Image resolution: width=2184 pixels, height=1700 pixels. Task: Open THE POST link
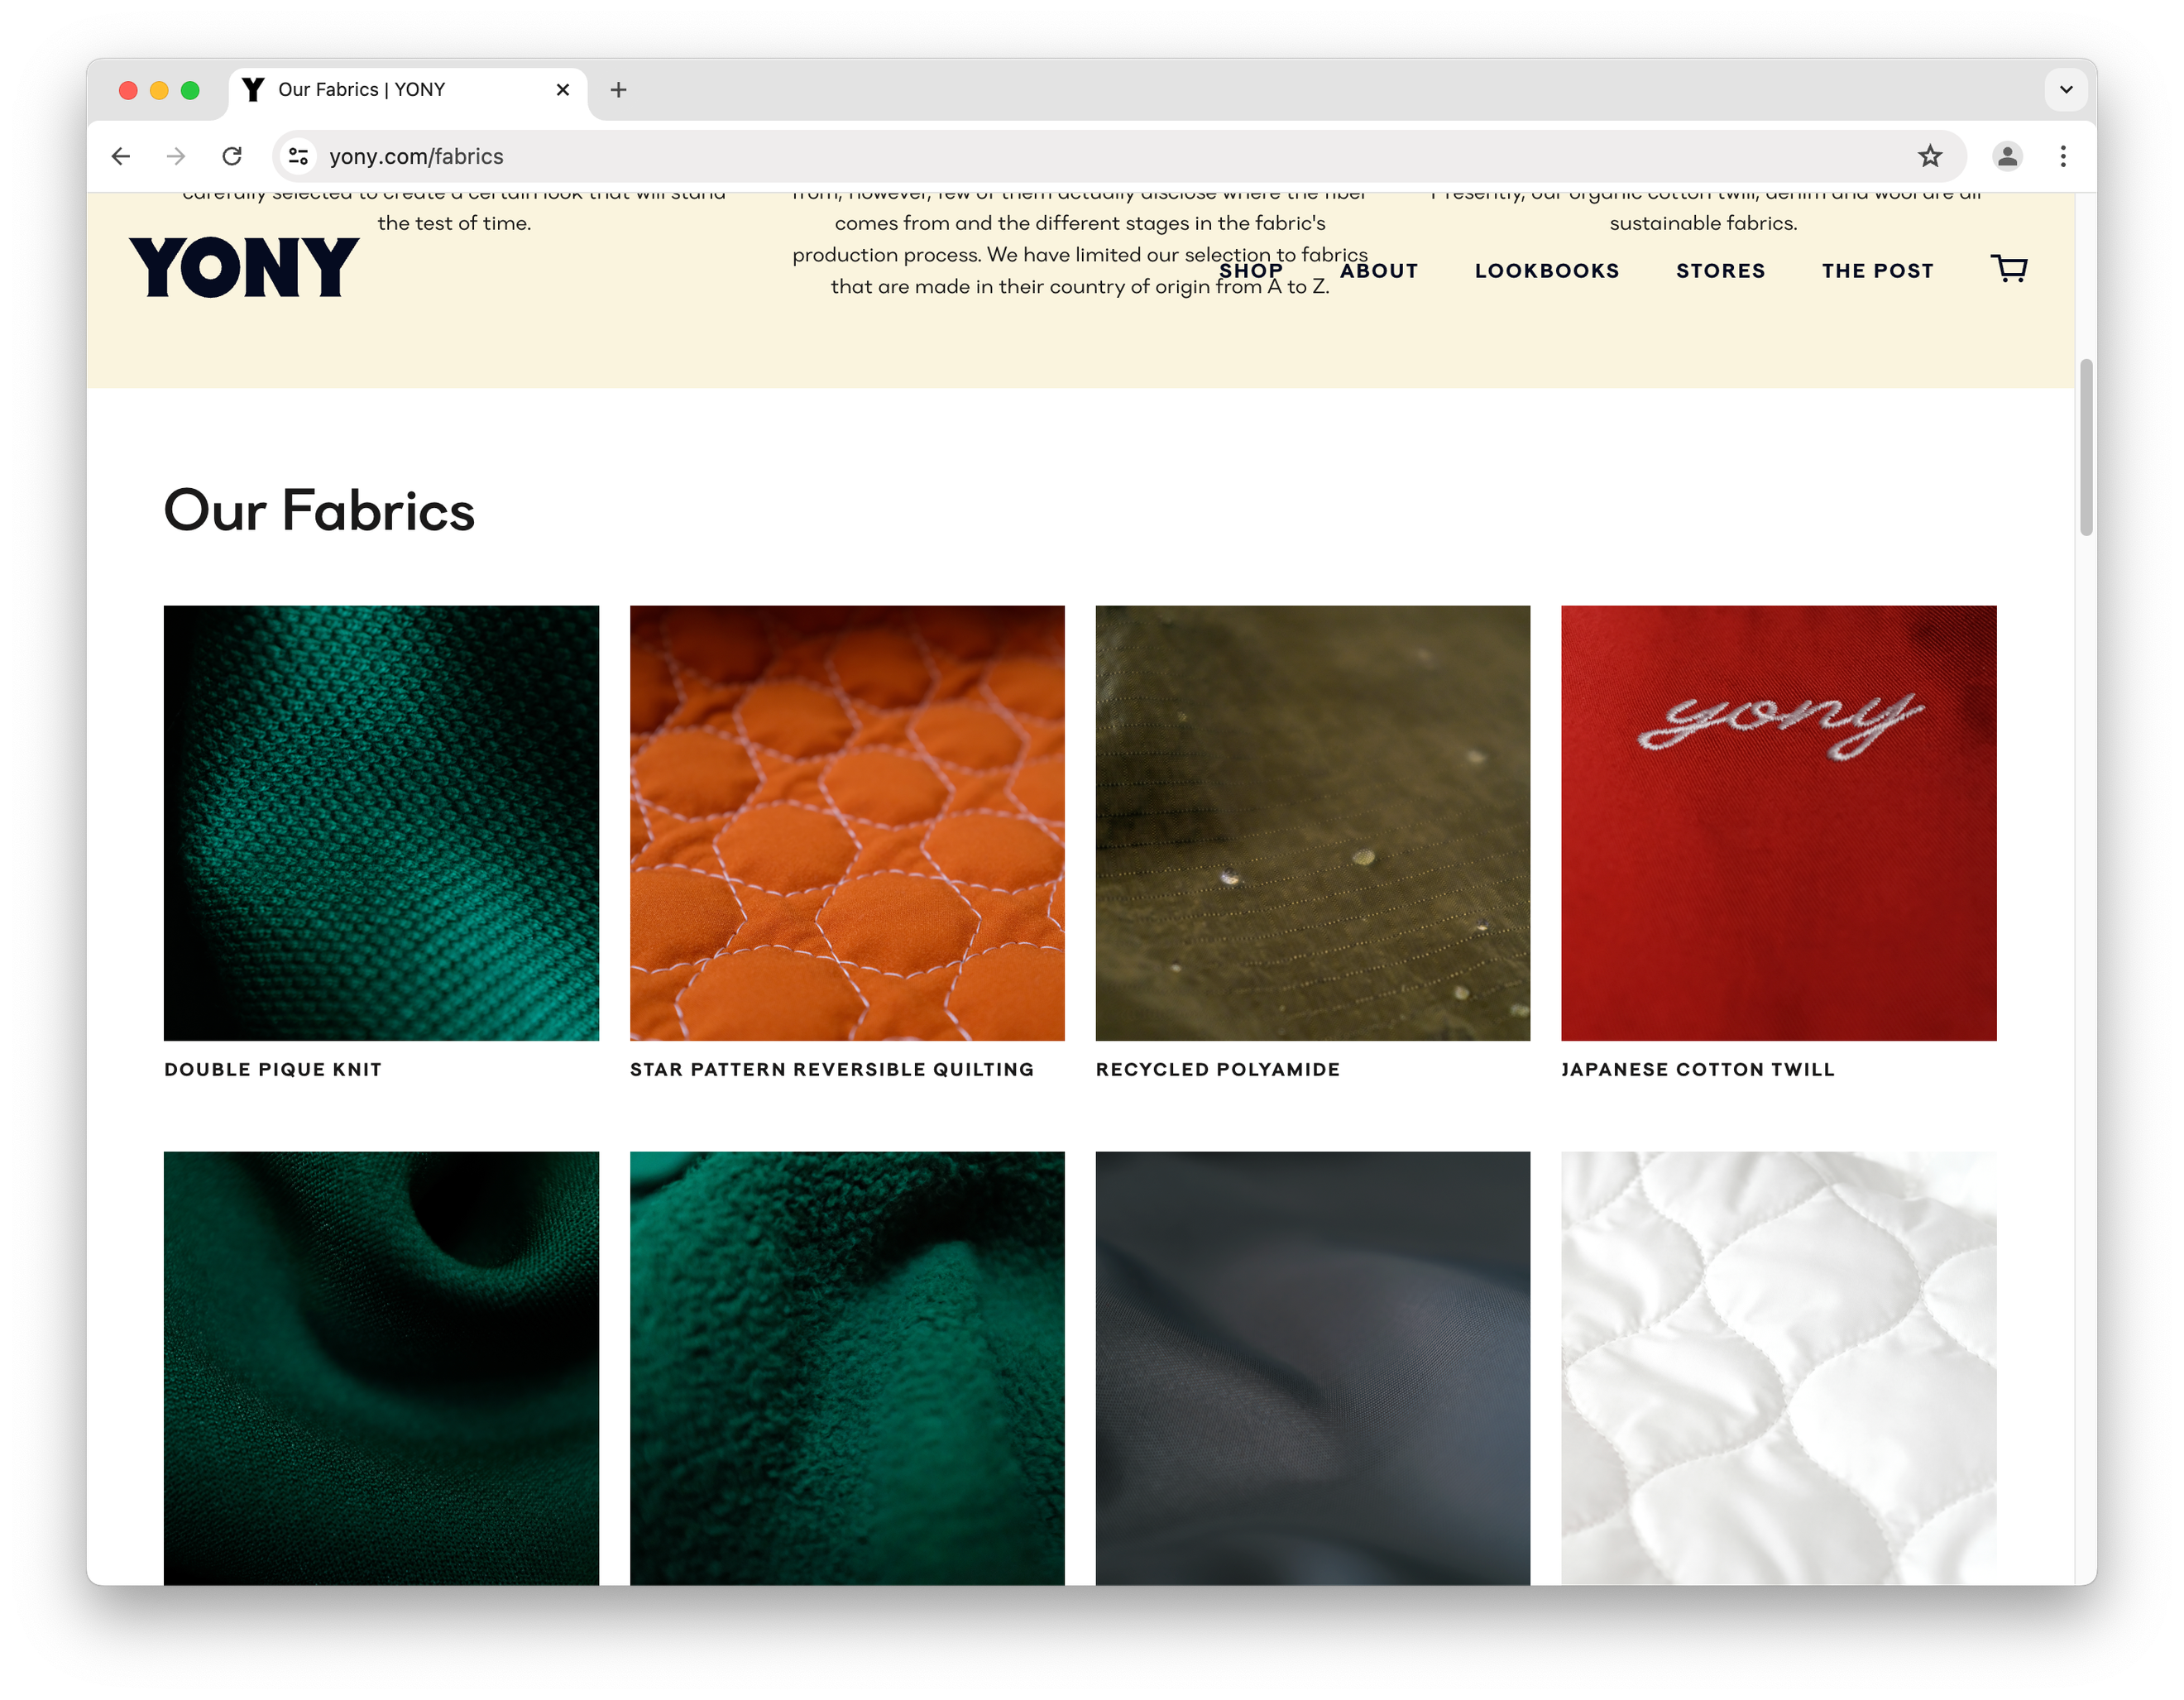1876,271
